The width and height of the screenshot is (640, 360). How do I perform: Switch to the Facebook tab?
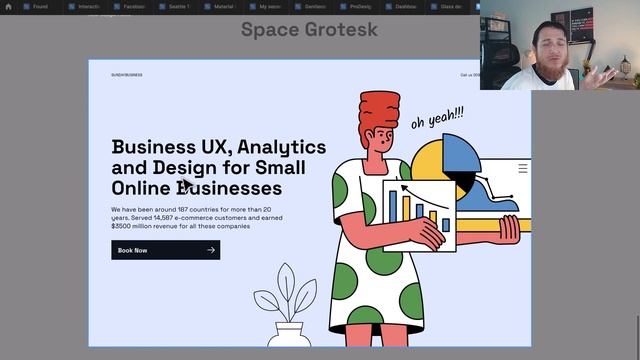click(x=130, y=7)
